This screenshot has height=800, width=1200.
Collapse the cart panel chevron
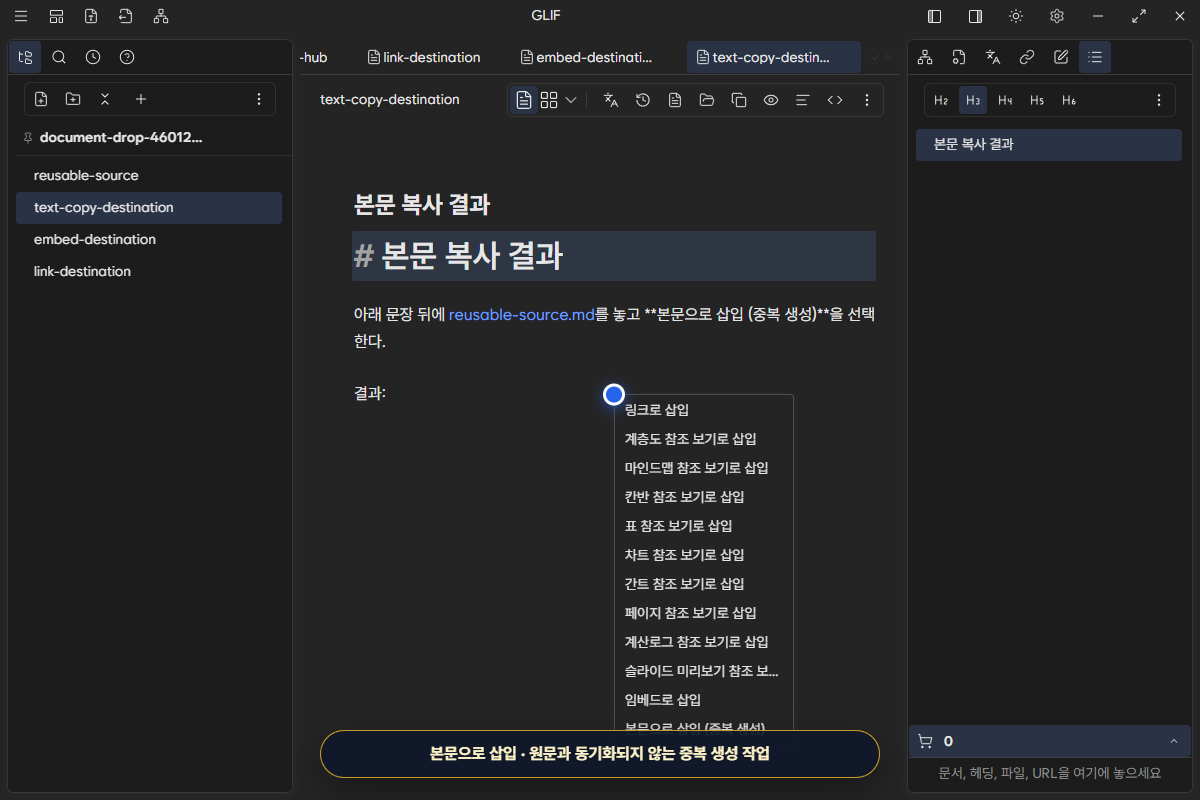[1173, 741]
